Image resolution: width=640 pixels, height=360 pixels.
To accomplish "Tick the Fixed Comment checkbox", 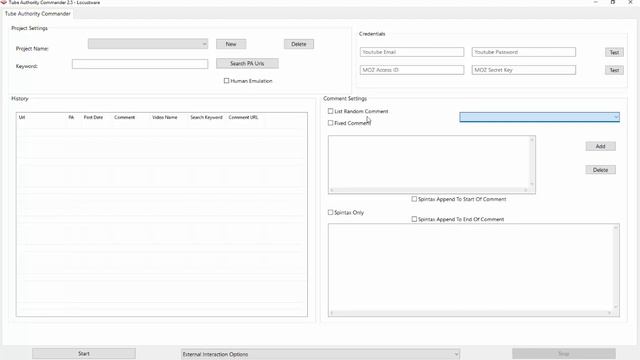I will pos(331,123).
